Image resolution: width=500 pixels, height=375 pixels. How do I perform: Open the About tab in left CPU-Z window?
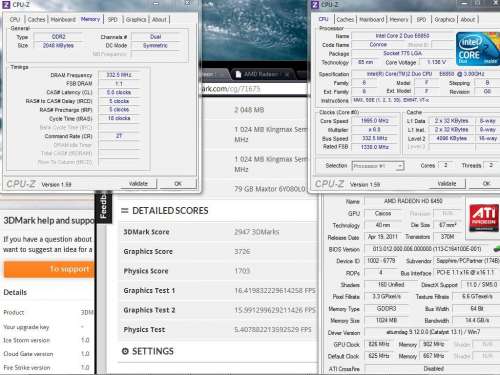point(159,20)
